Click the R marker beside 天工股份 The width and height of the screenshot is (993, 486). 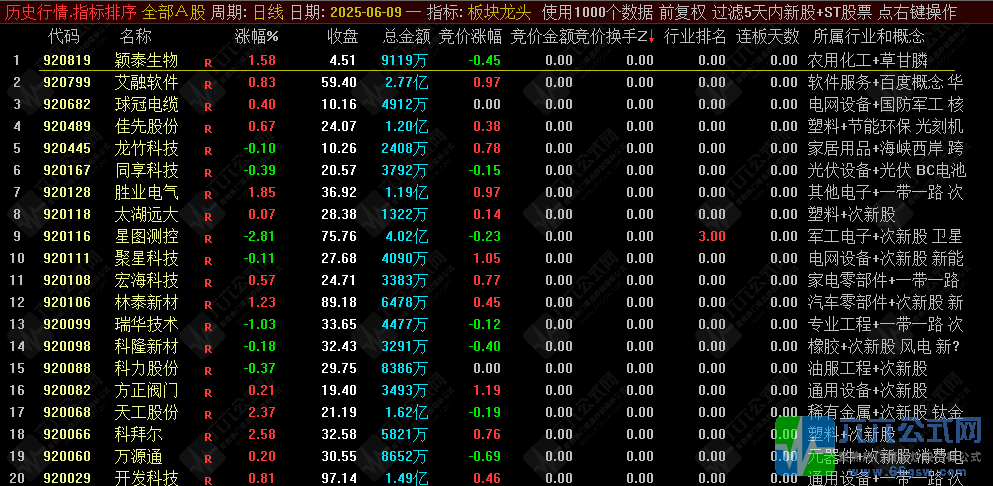pyautogui.click(x=208, y=416)
